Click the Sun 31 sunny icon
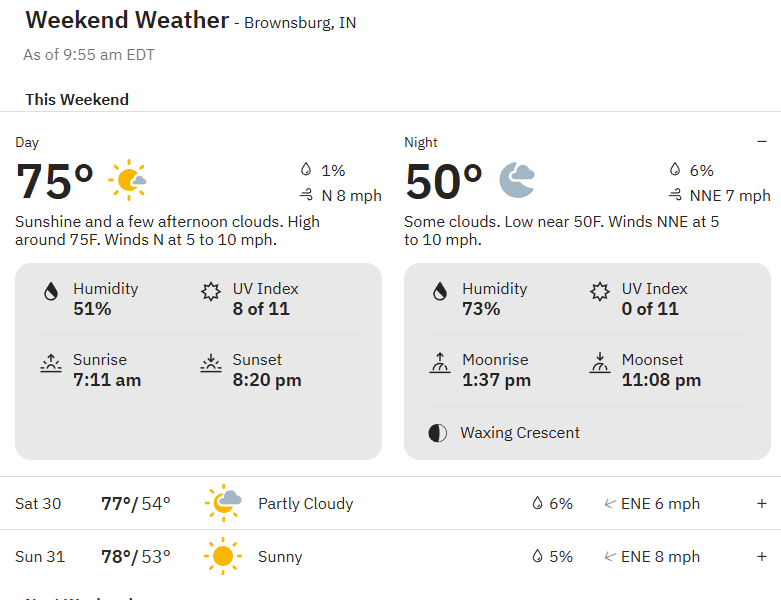Screen dimensions: 781x600 [x=223, y=556]
